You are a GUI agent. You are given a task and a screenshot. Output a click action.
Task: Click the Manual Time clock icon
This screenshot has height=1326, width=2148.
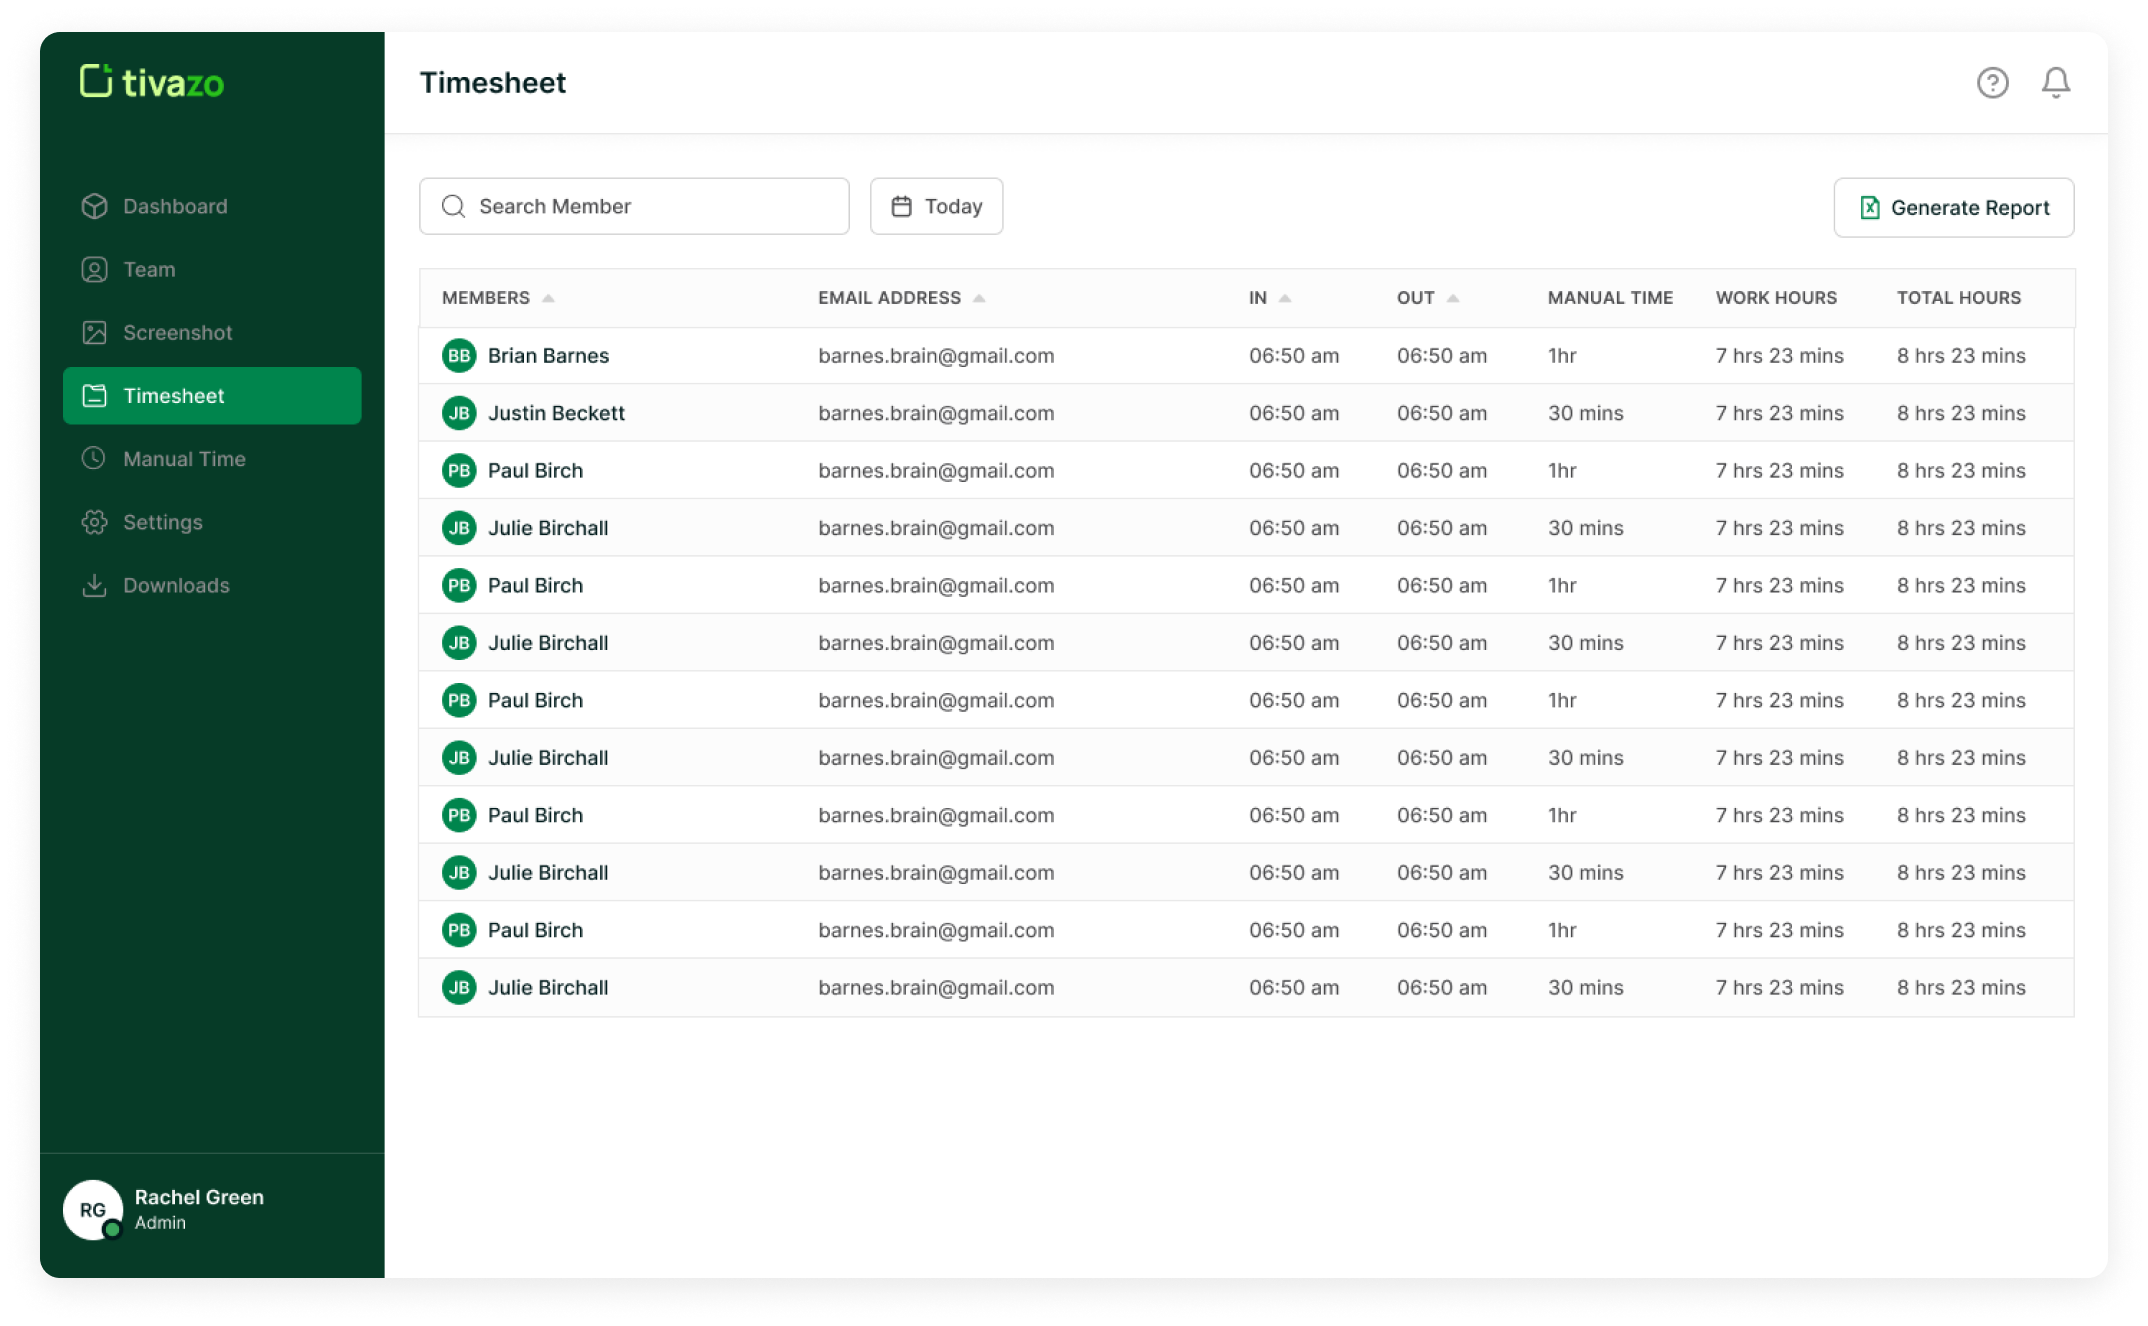click(94, 458)
